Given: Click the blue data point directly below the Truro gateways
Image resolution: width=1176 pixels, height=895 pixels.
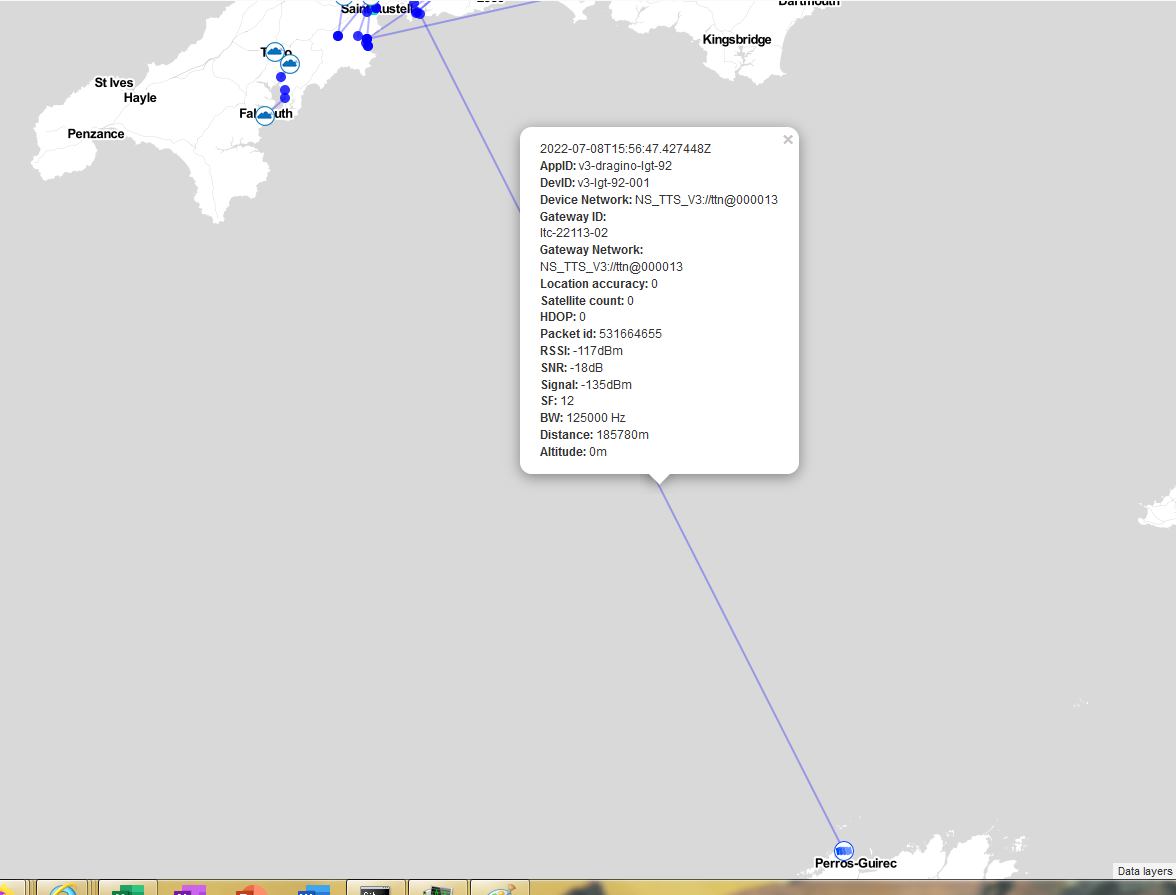Looking at the screenshot, I should tap(280, 77).
